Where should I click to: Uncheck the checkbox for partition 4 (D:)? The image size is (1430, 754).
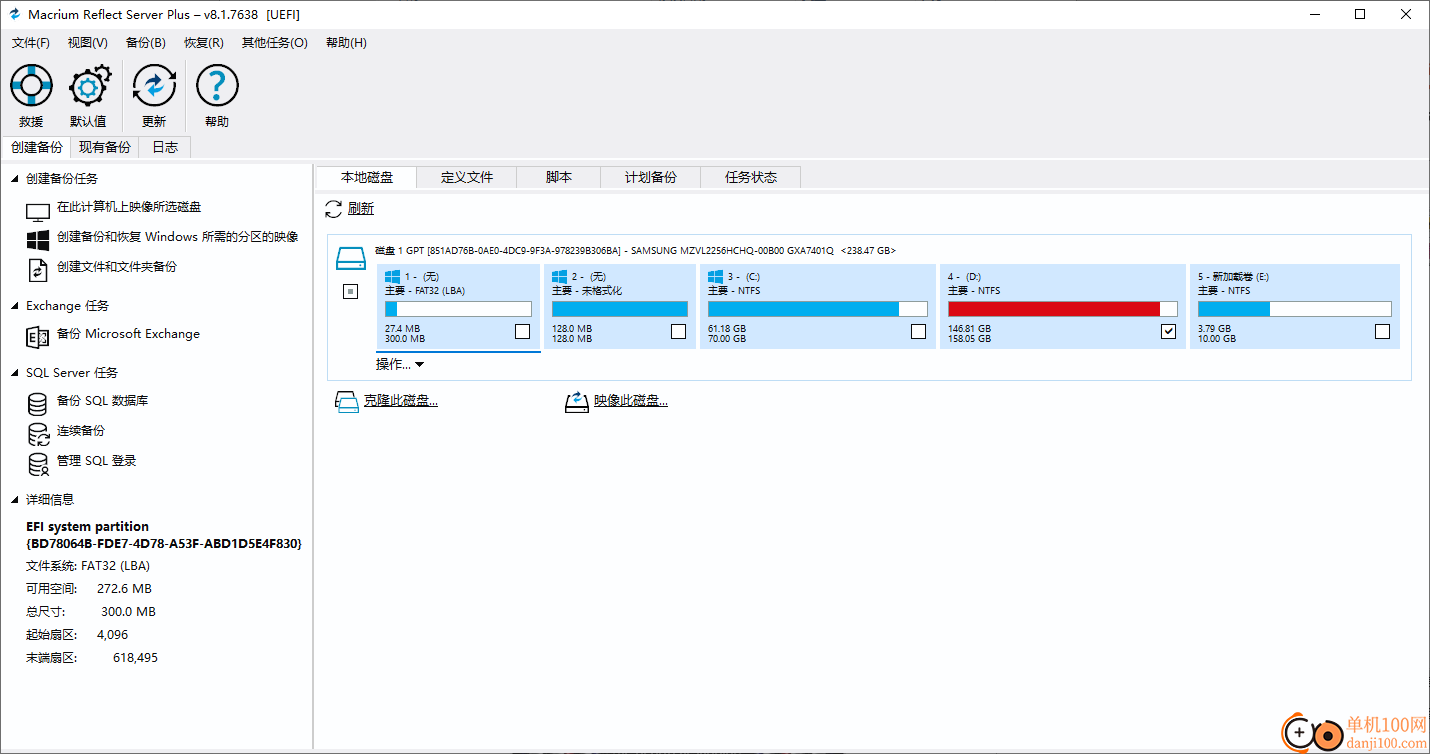click(1169, 332)
